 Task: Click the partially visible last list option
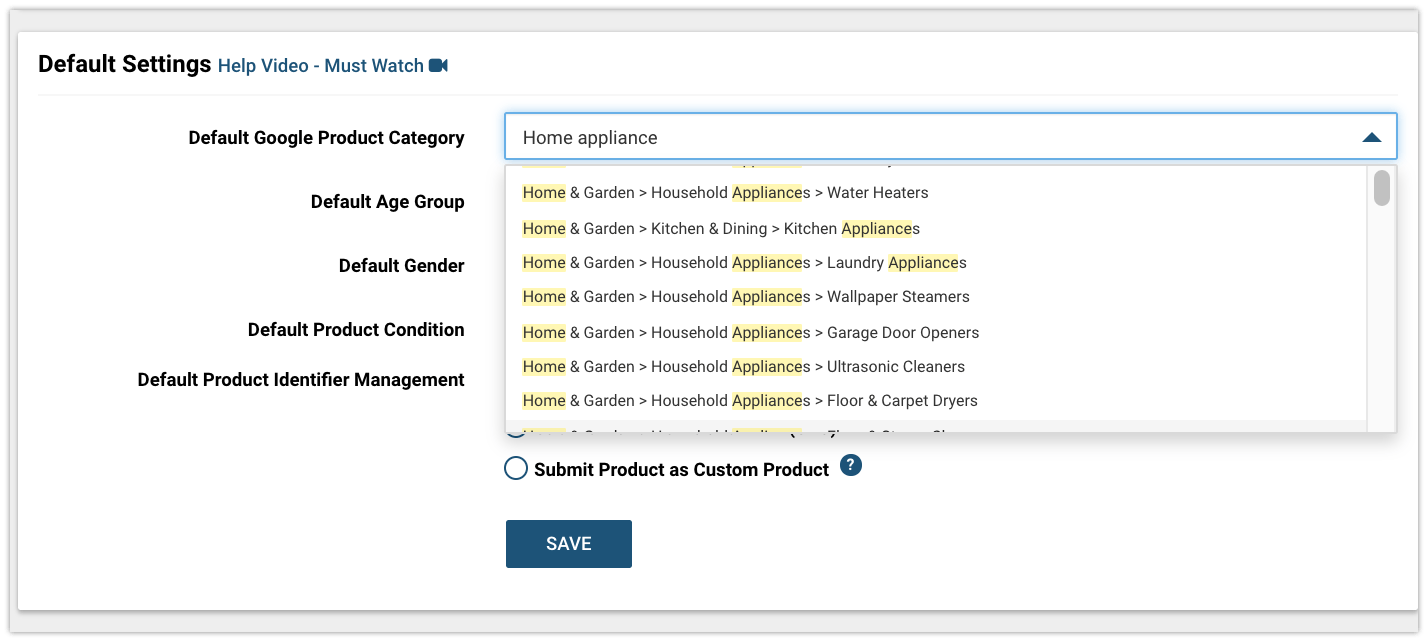pyautogui.click(x=936, y=427)
